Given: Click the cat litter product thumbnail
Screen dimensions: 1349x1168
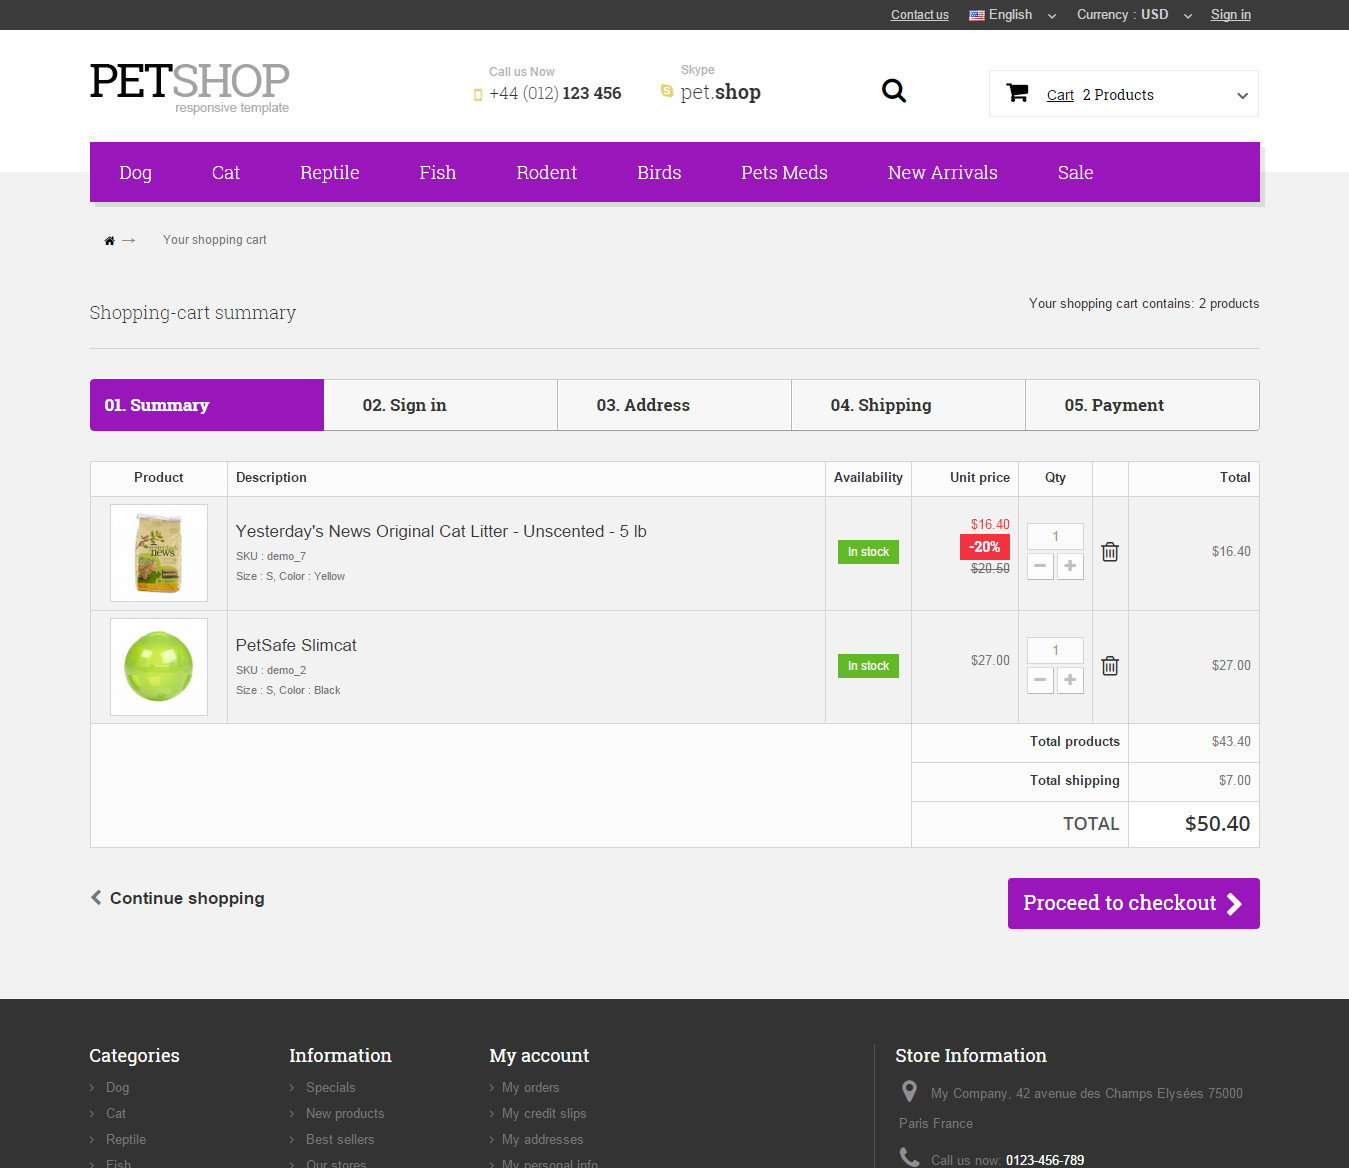Looking at the screenshot, I should pos(159,553).
